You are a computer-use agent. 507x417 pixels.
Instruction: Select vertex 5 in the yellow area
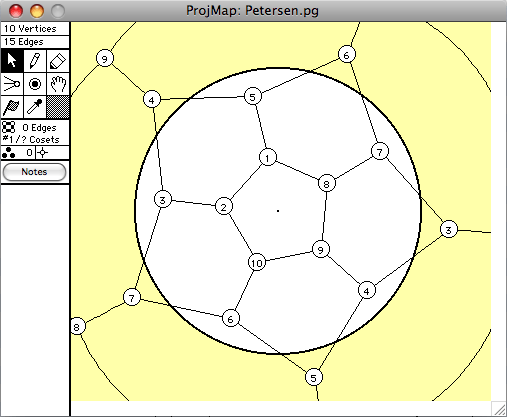[314, 377]
